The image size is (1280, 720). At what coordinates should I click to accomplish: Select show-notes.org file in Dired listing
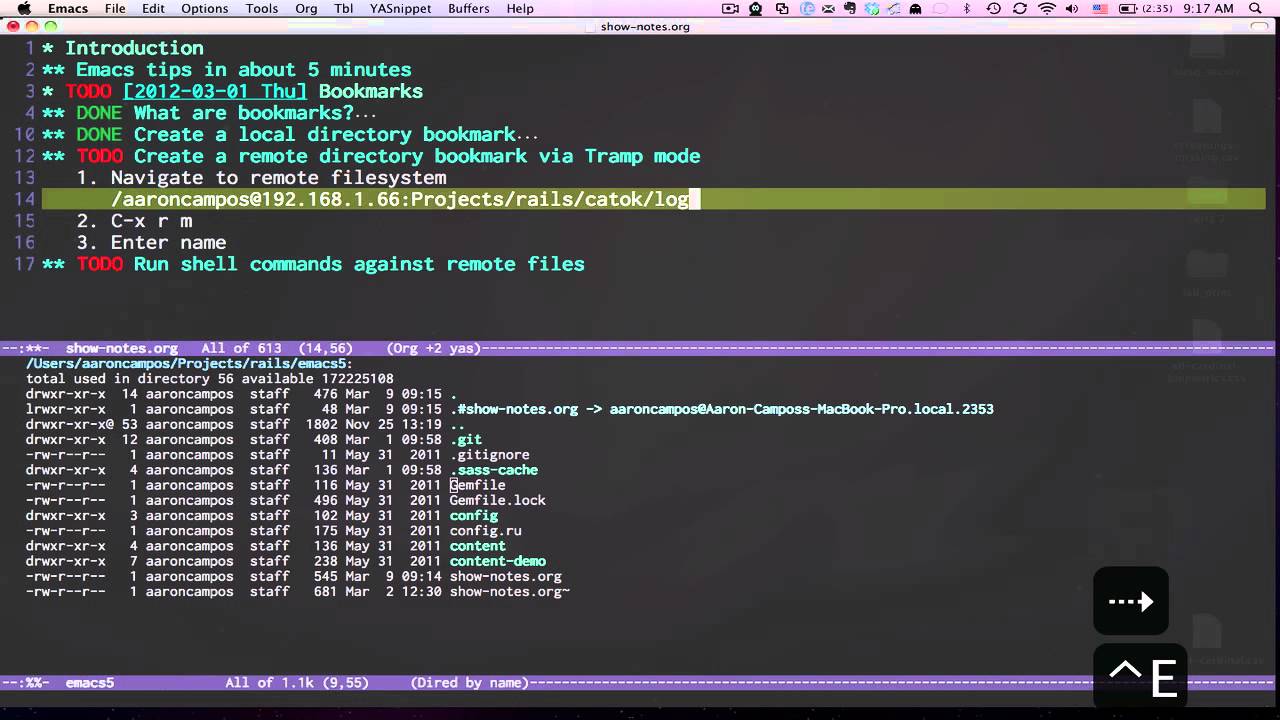(x=506, y=577)
